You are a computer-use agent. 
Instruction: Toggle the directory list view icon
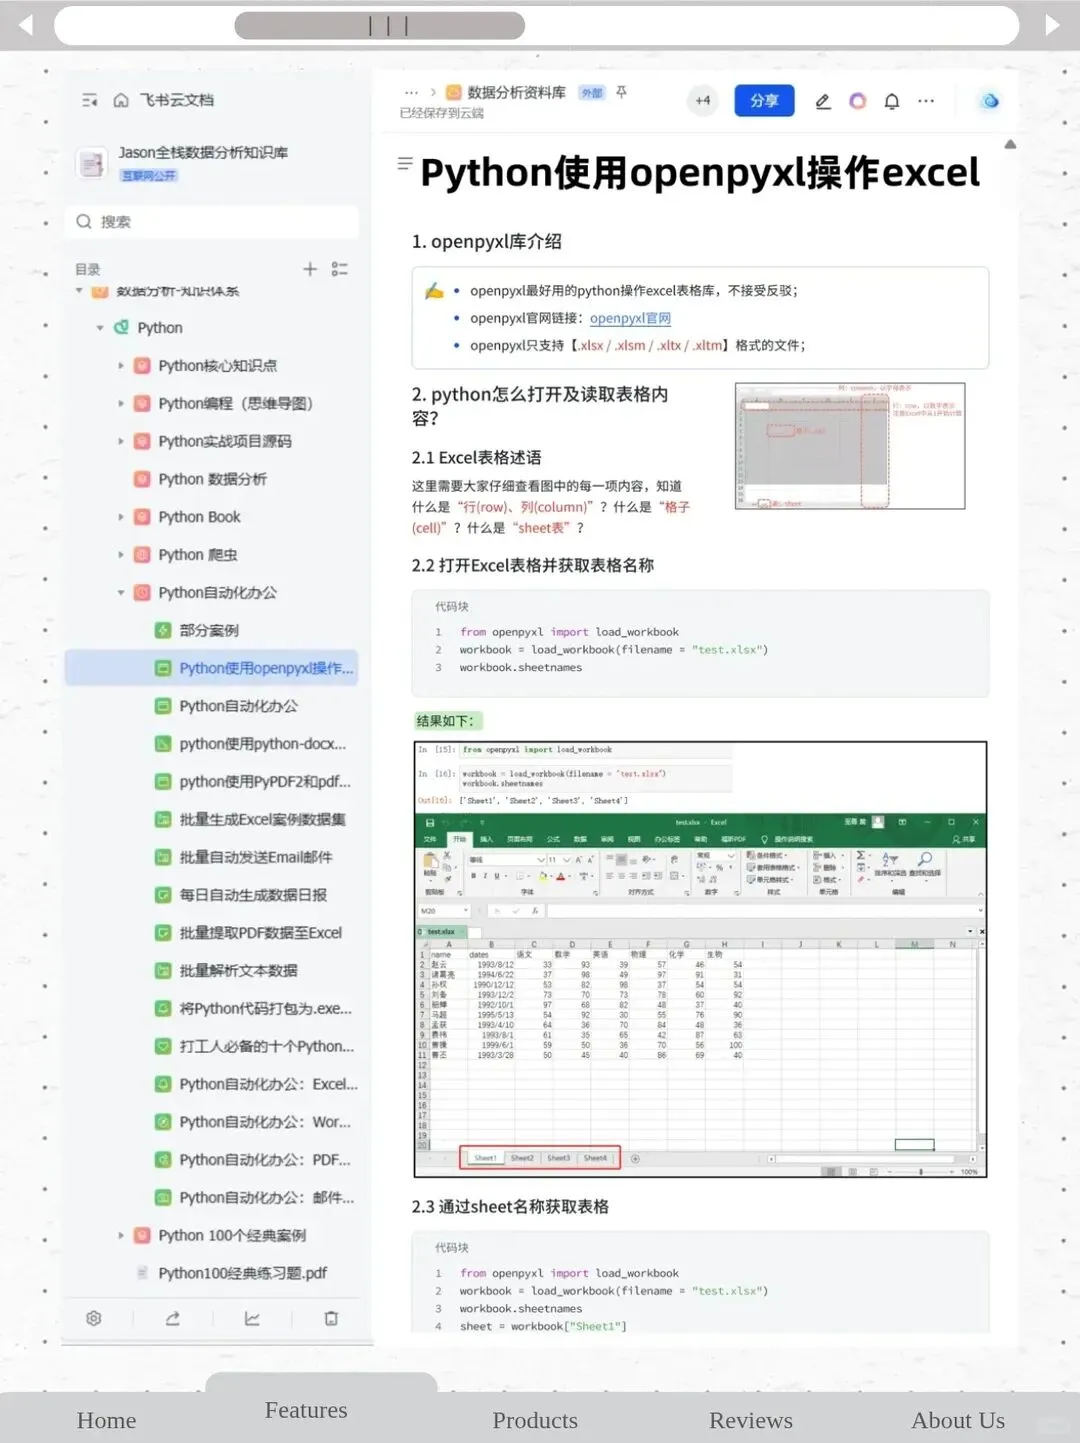coord(340,269)
